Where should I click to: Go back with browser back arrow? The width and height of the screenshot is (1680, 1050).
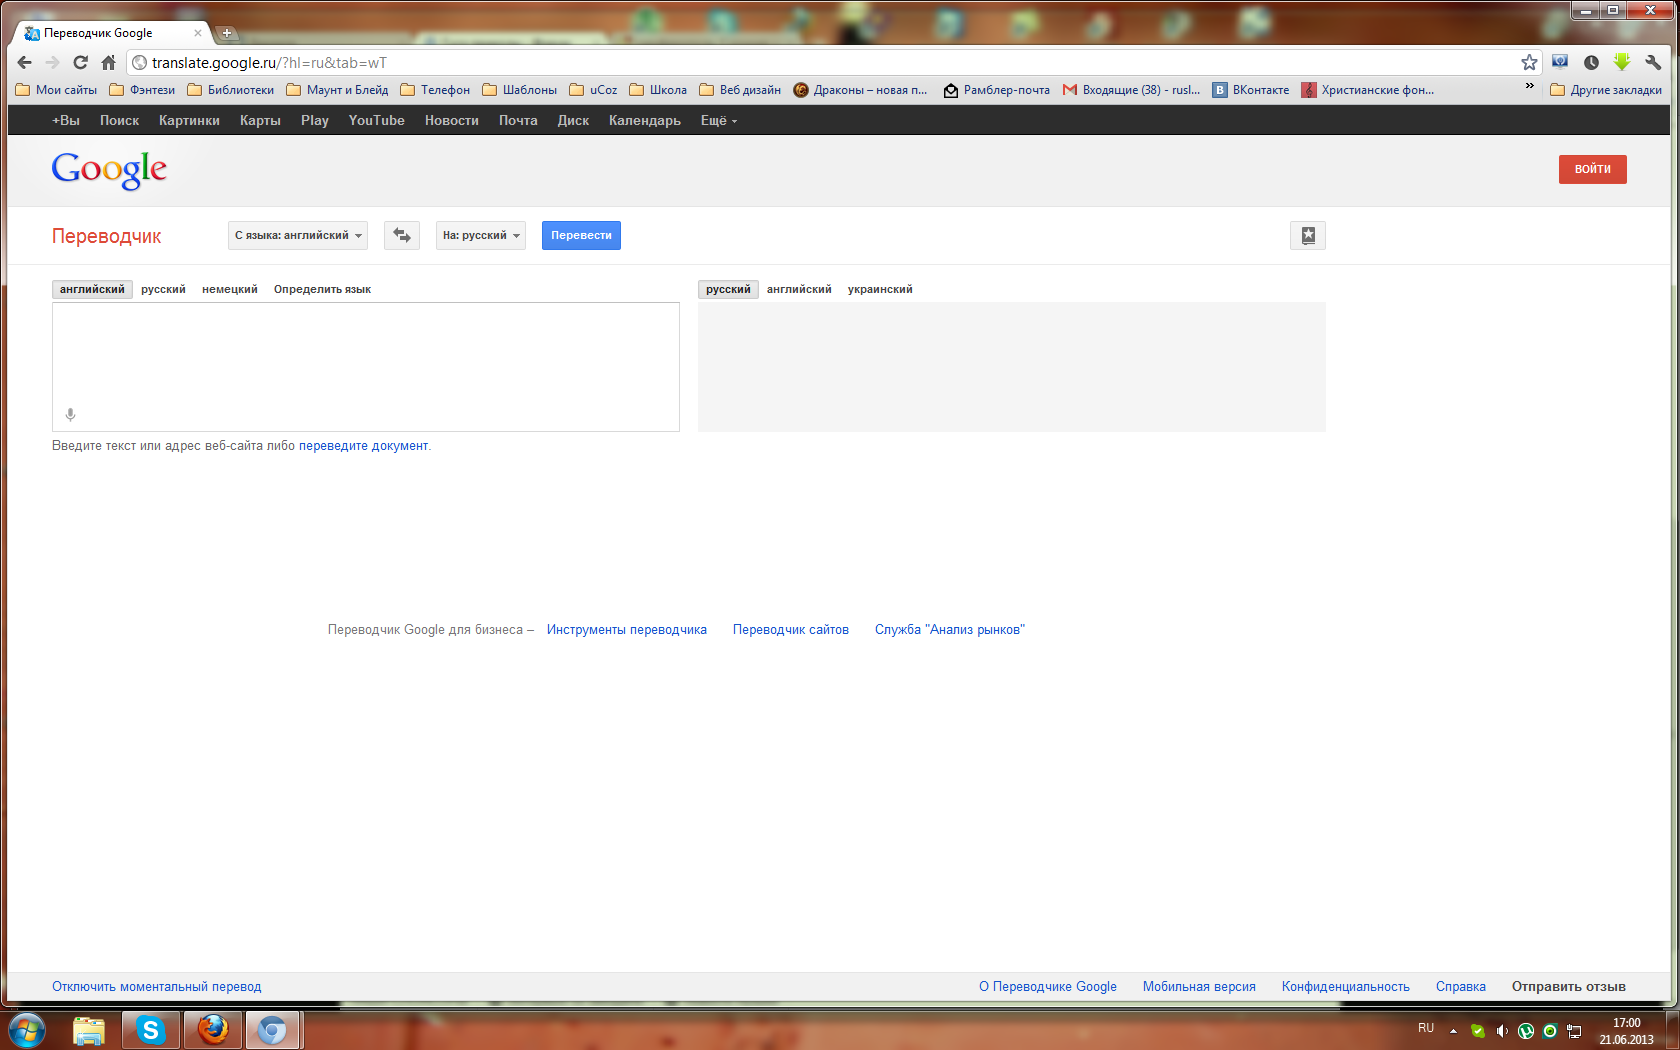pos(25,62)
